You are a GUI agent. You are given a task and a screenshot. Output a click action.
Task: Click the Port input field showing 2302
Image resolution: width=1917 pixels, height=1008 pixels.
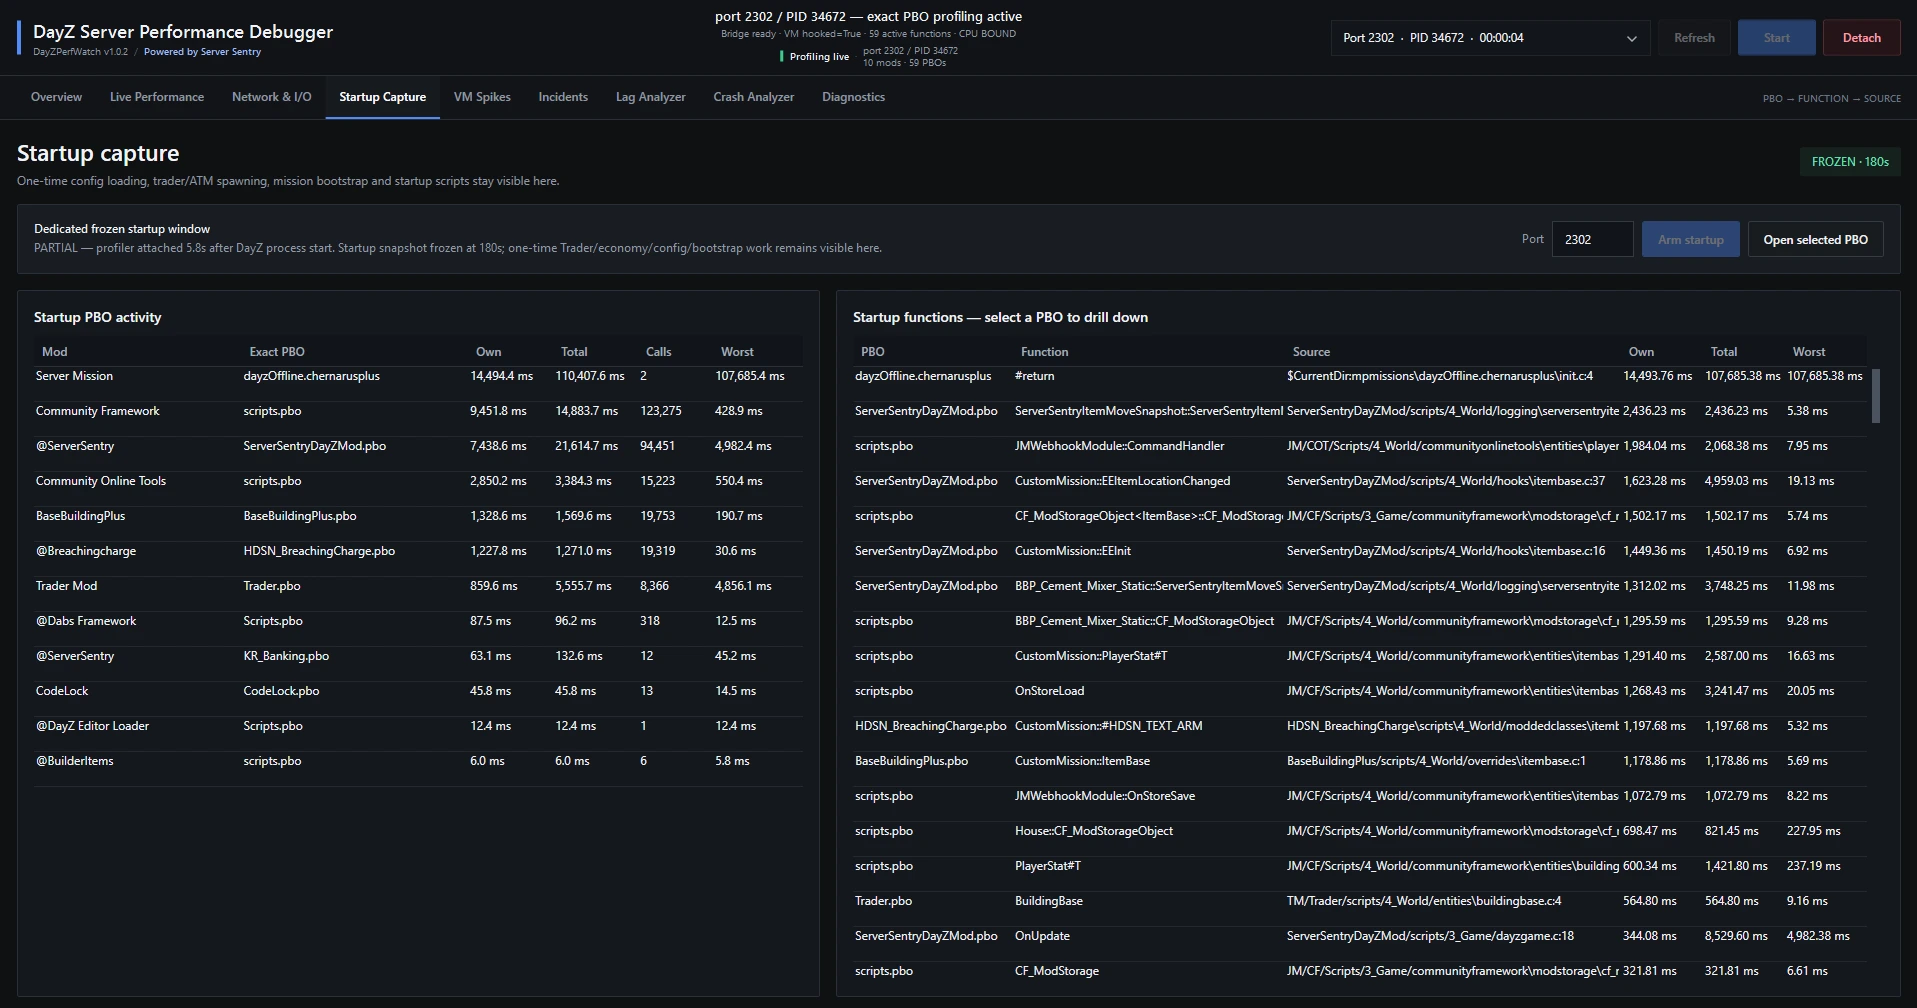click(x=1592, y=239)
